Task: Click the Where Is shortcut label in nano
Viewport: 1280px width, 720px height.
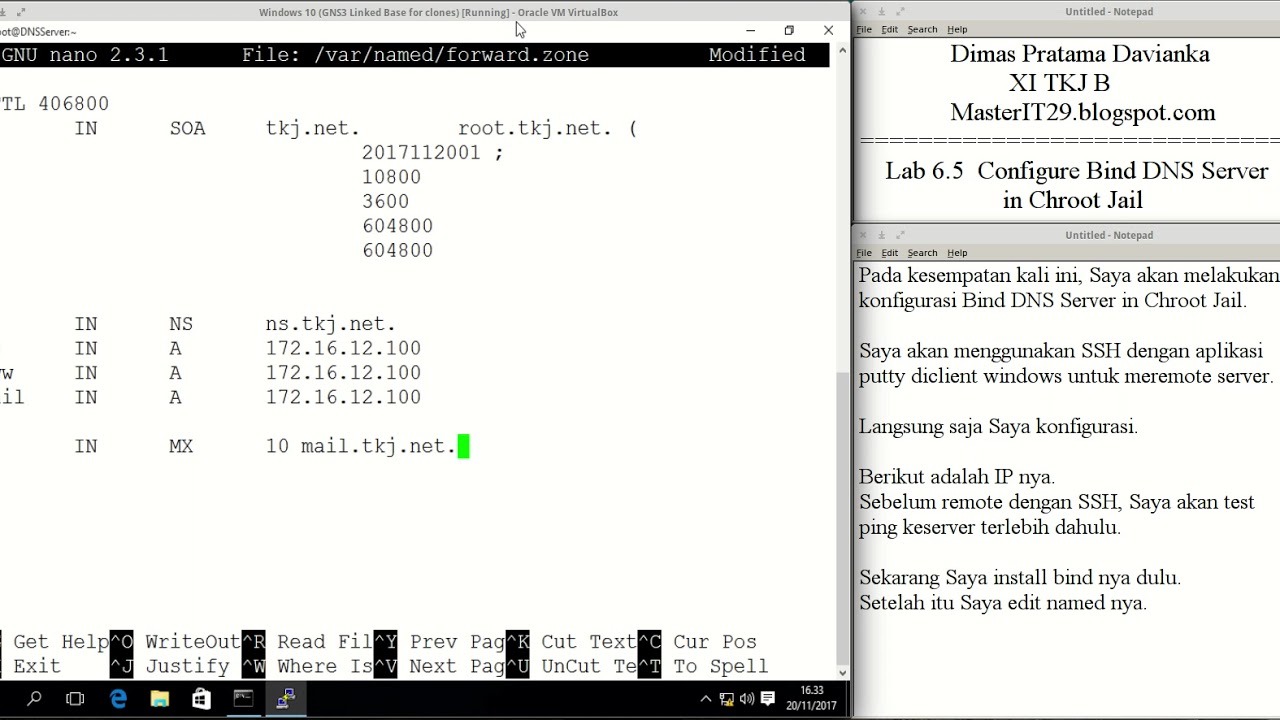Action: point(325,666)
